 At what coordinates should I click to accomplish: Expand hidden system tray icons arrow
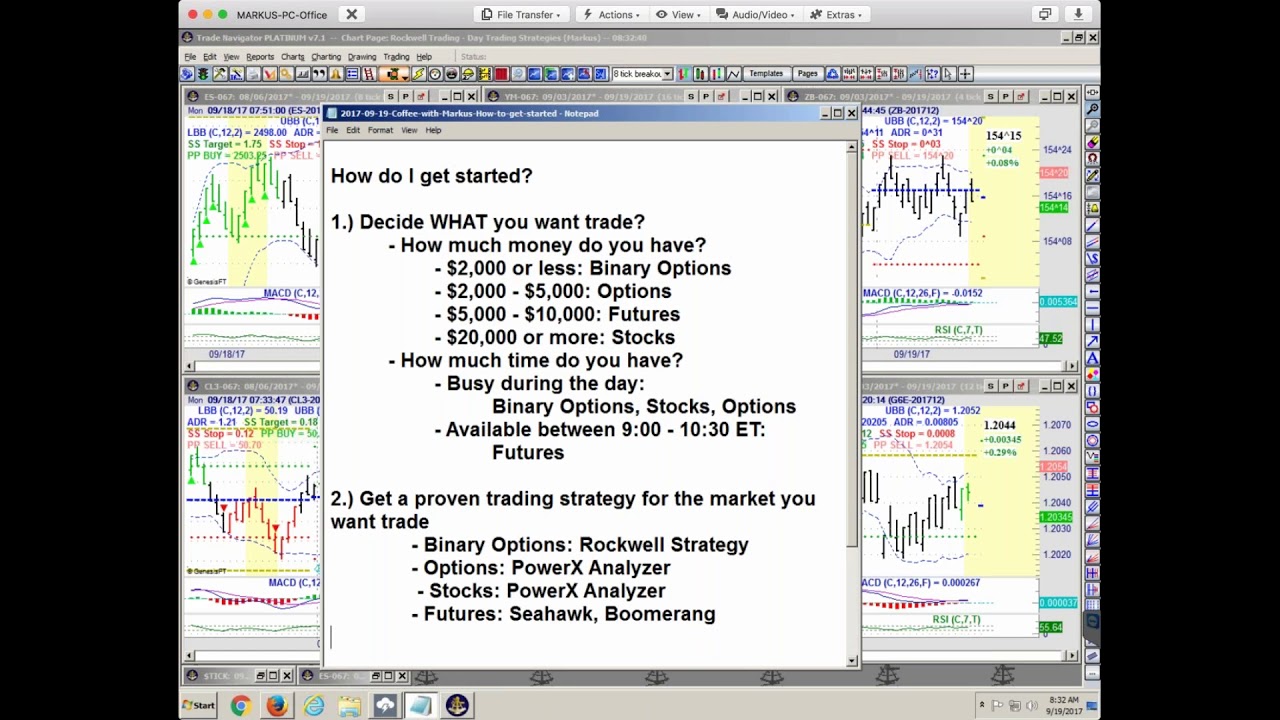981,706
